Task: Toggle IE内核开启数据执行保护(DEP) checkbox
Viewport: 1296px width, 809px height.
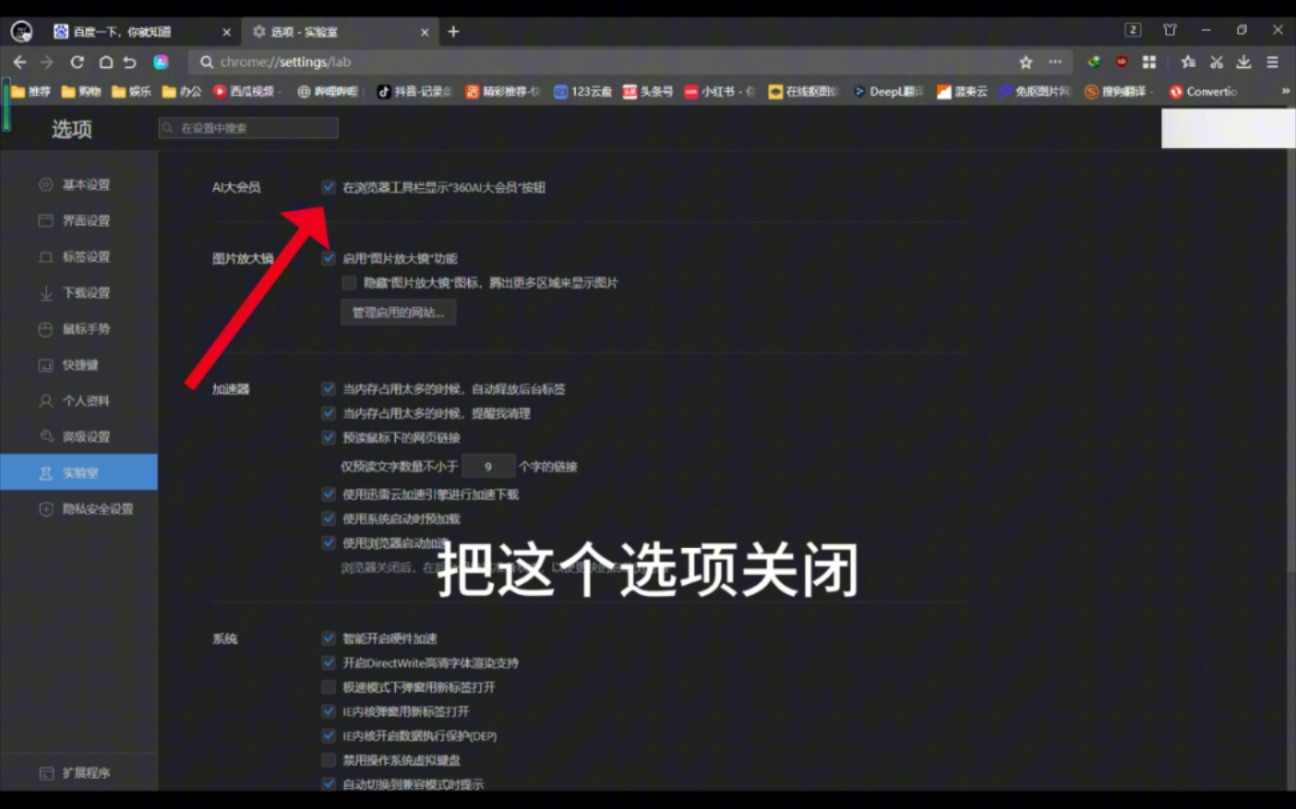Action: click(328, 736)
